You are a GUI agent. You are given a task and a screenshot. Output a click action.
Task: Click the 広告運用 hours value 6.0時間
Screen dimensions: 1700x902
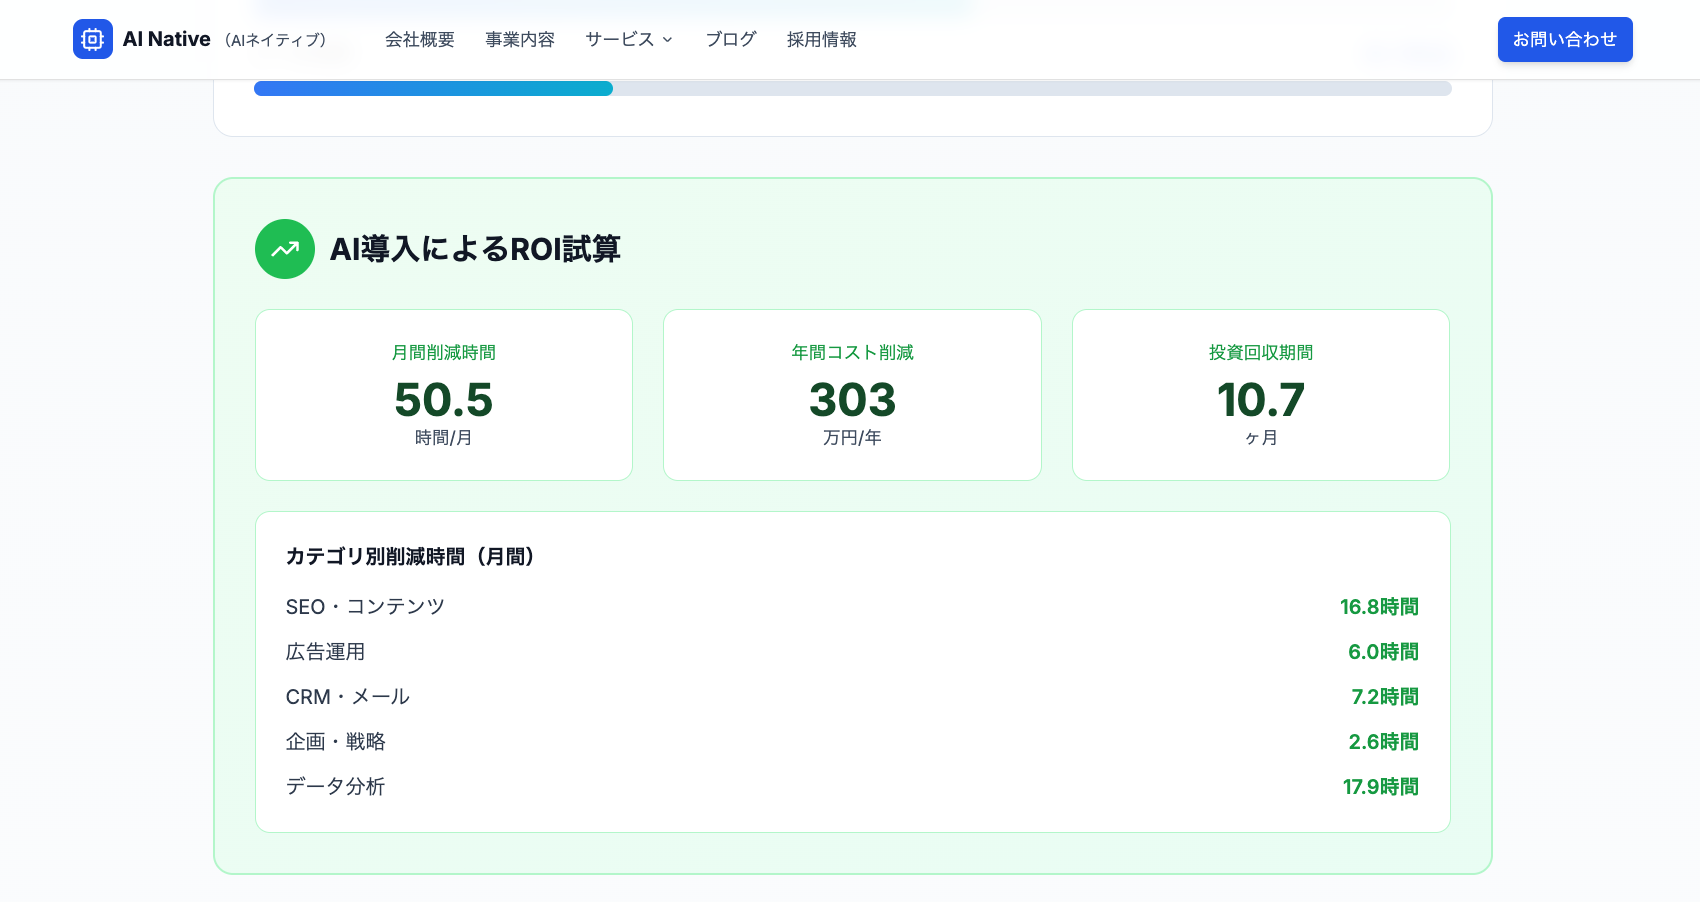tap(1383, 651)
